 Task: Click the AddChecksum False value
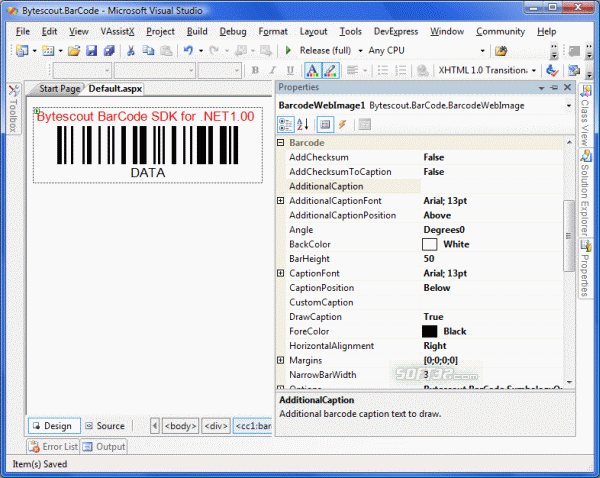(x=434, y=157)
